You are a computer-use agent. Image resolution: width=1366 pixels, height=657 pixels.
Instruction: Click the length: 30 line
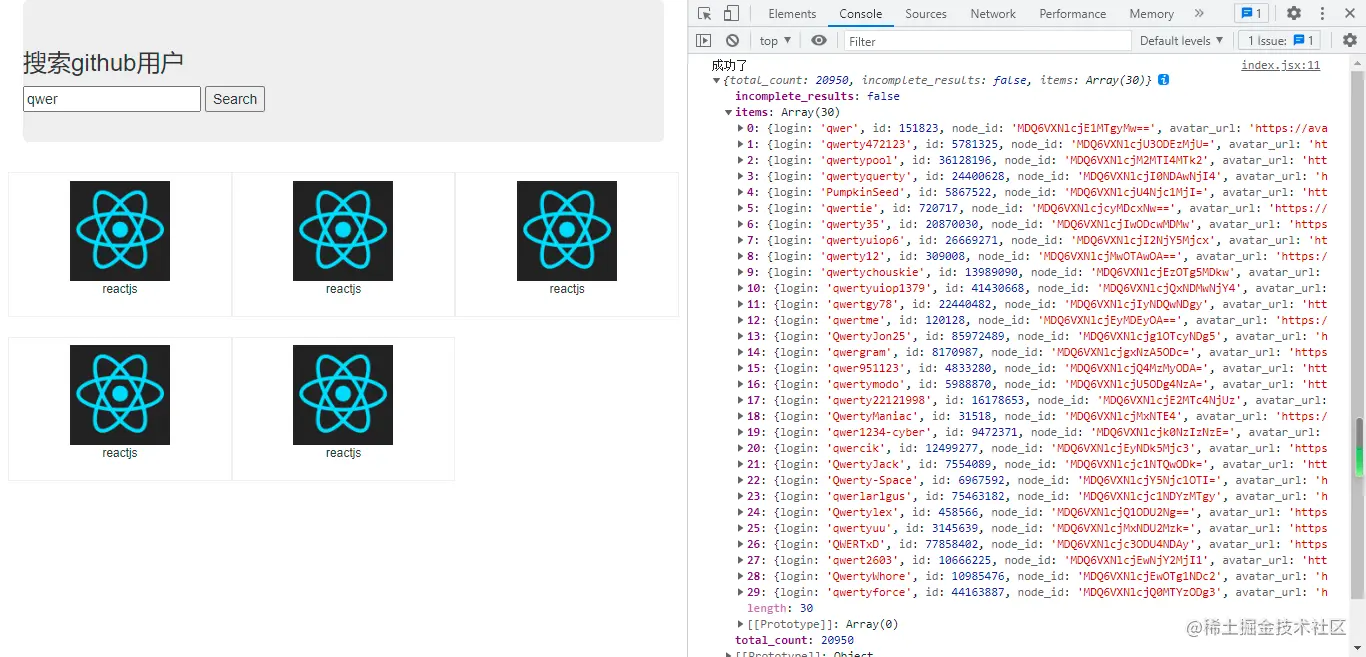click(x=780, y=609)
